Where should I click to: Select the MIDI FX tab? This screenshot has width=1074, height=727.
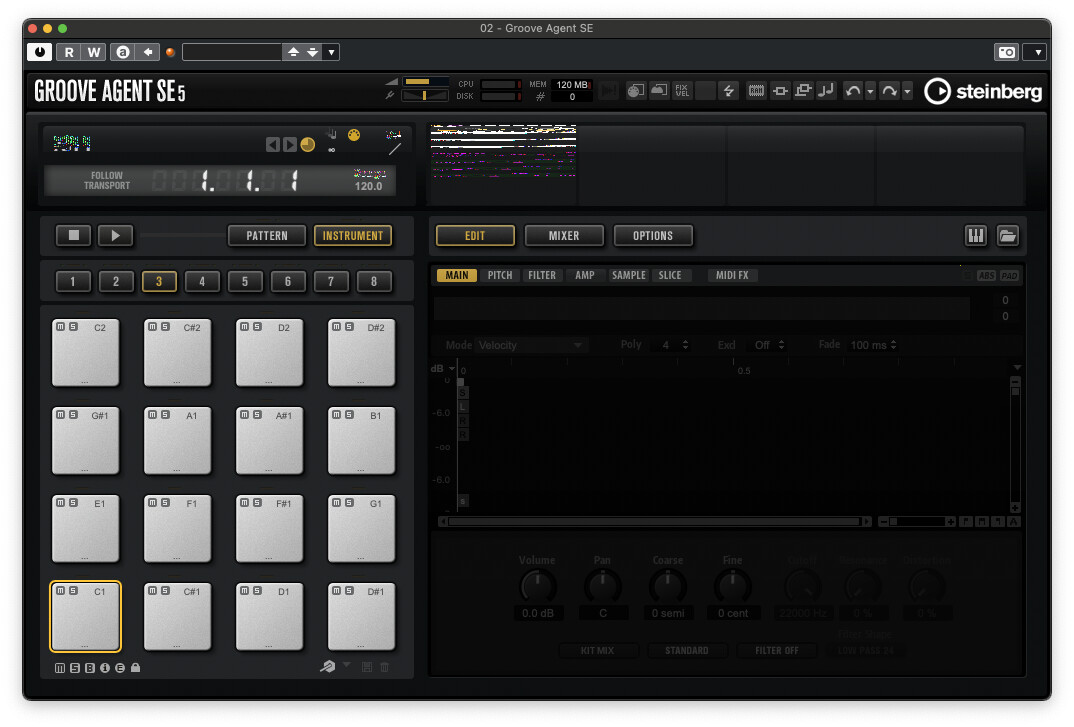(x=732, y=275)
